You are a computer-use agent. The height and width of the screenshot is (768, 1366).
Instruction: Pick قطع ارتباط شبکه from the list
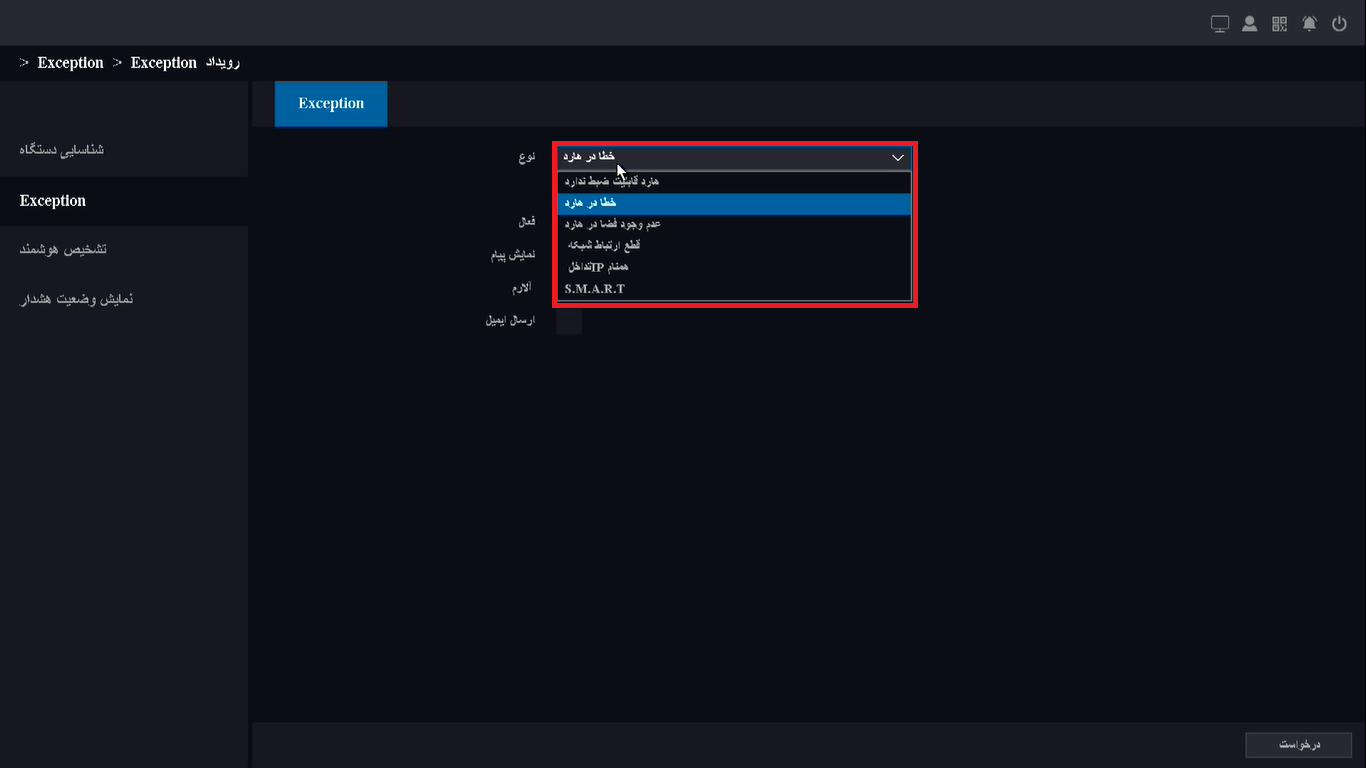click(734, 246)
